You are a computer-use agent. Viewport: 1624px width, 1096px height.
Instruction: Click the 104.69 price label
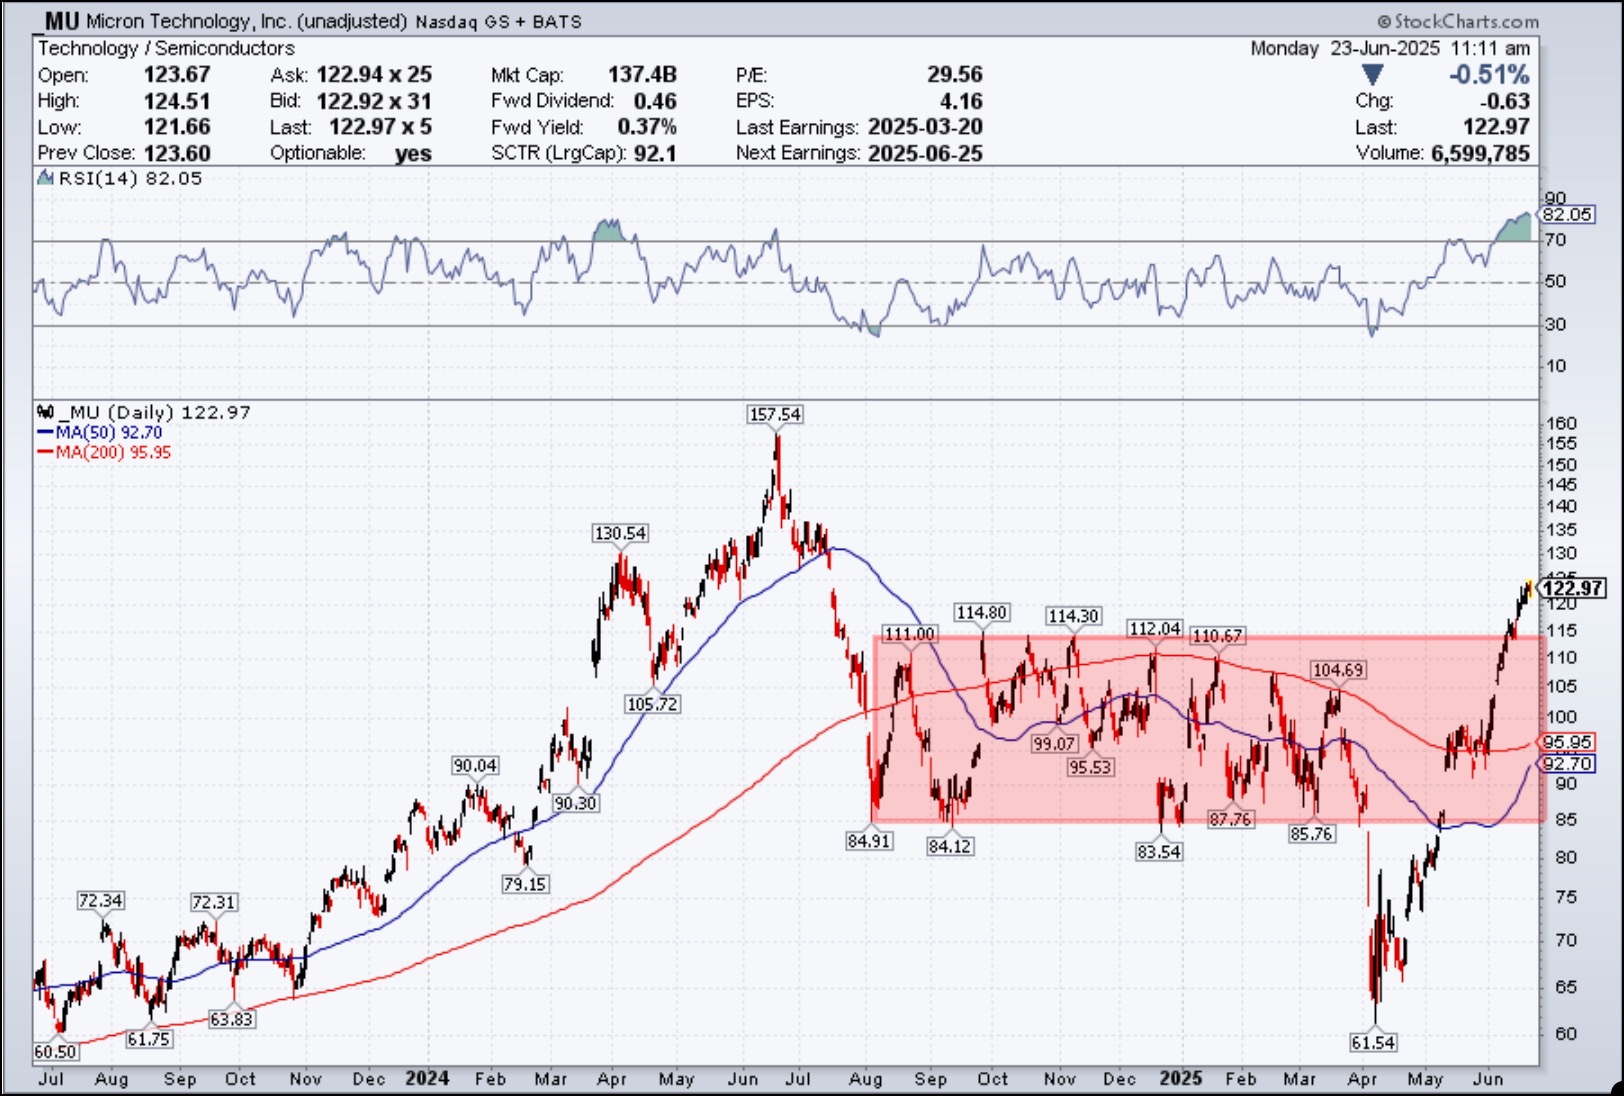[x=1338, y=670]
